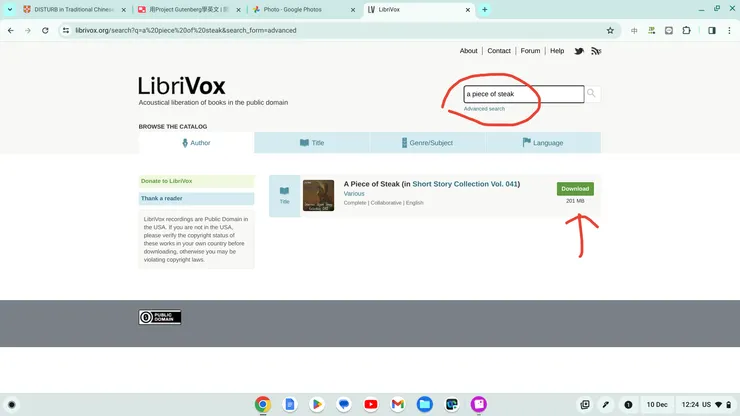
Task: Click the stylus tools pen icon
Action: tap(605, 405)
